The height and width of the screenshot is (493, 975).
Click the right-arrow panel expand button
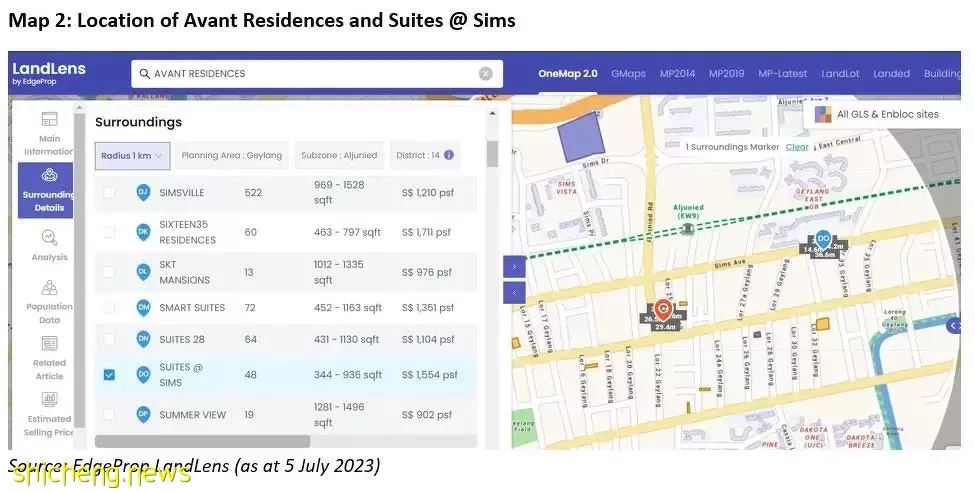tap(514, 266)
